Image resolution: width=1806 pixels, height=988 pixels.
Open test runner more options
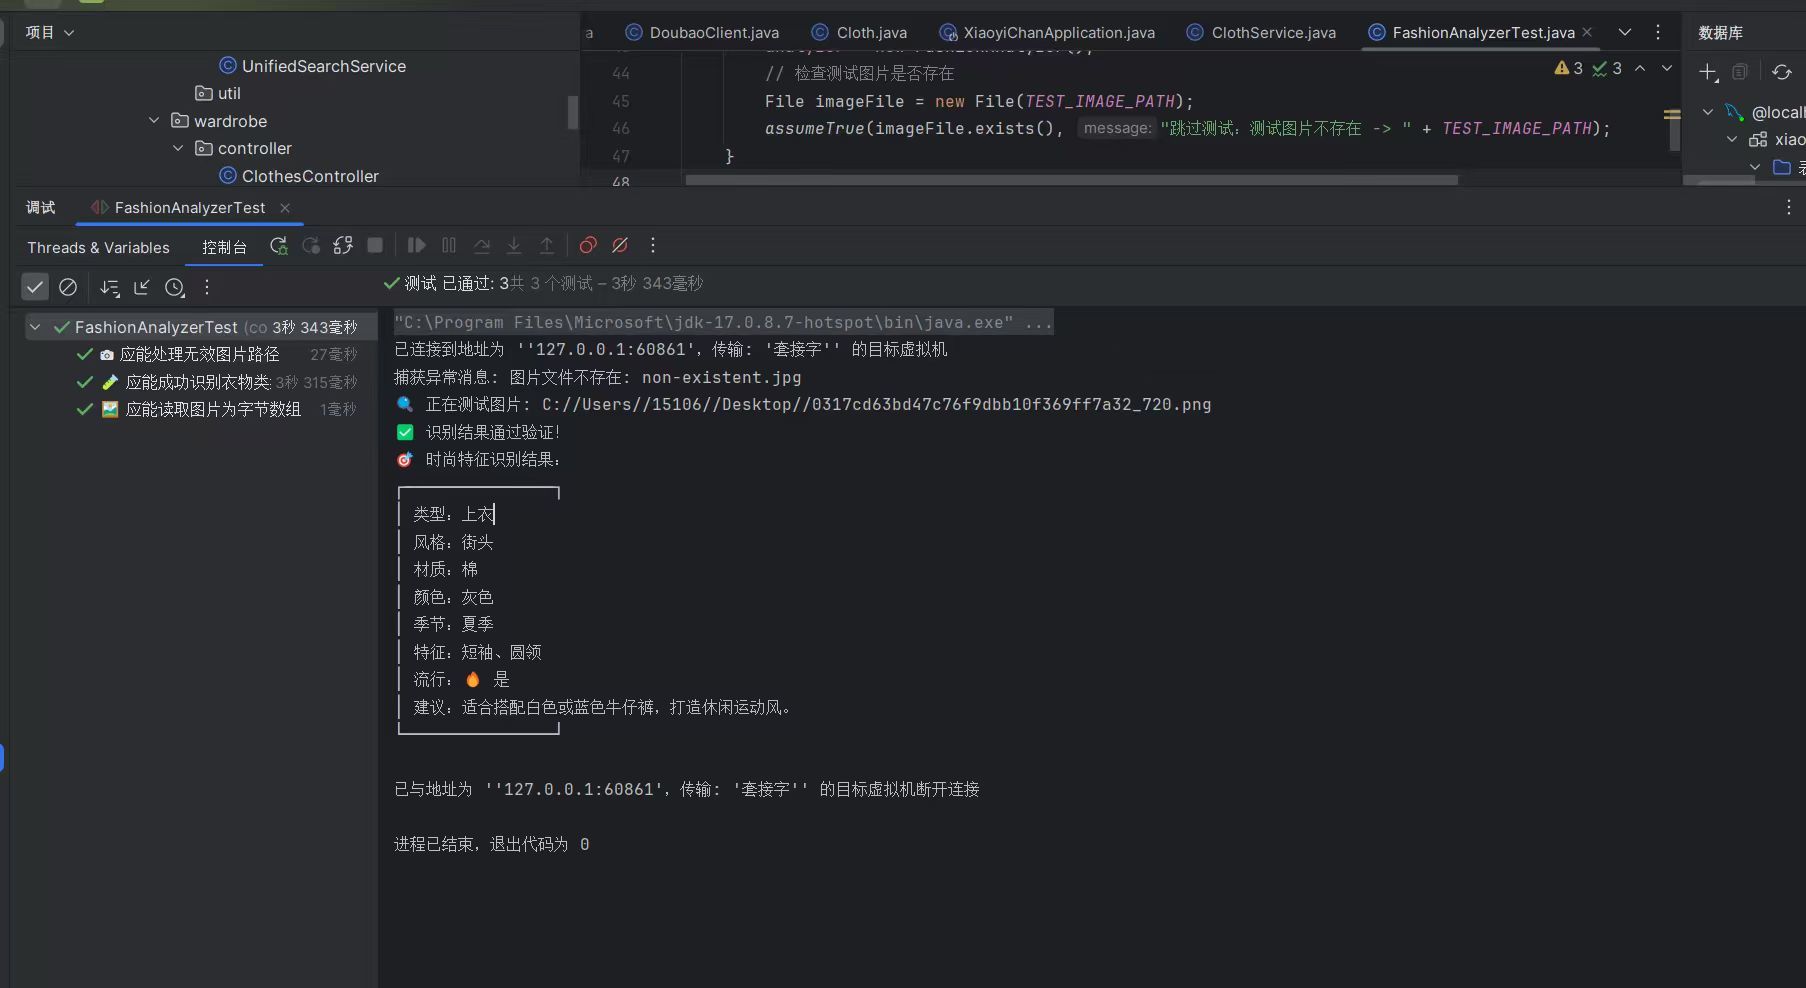207,287
